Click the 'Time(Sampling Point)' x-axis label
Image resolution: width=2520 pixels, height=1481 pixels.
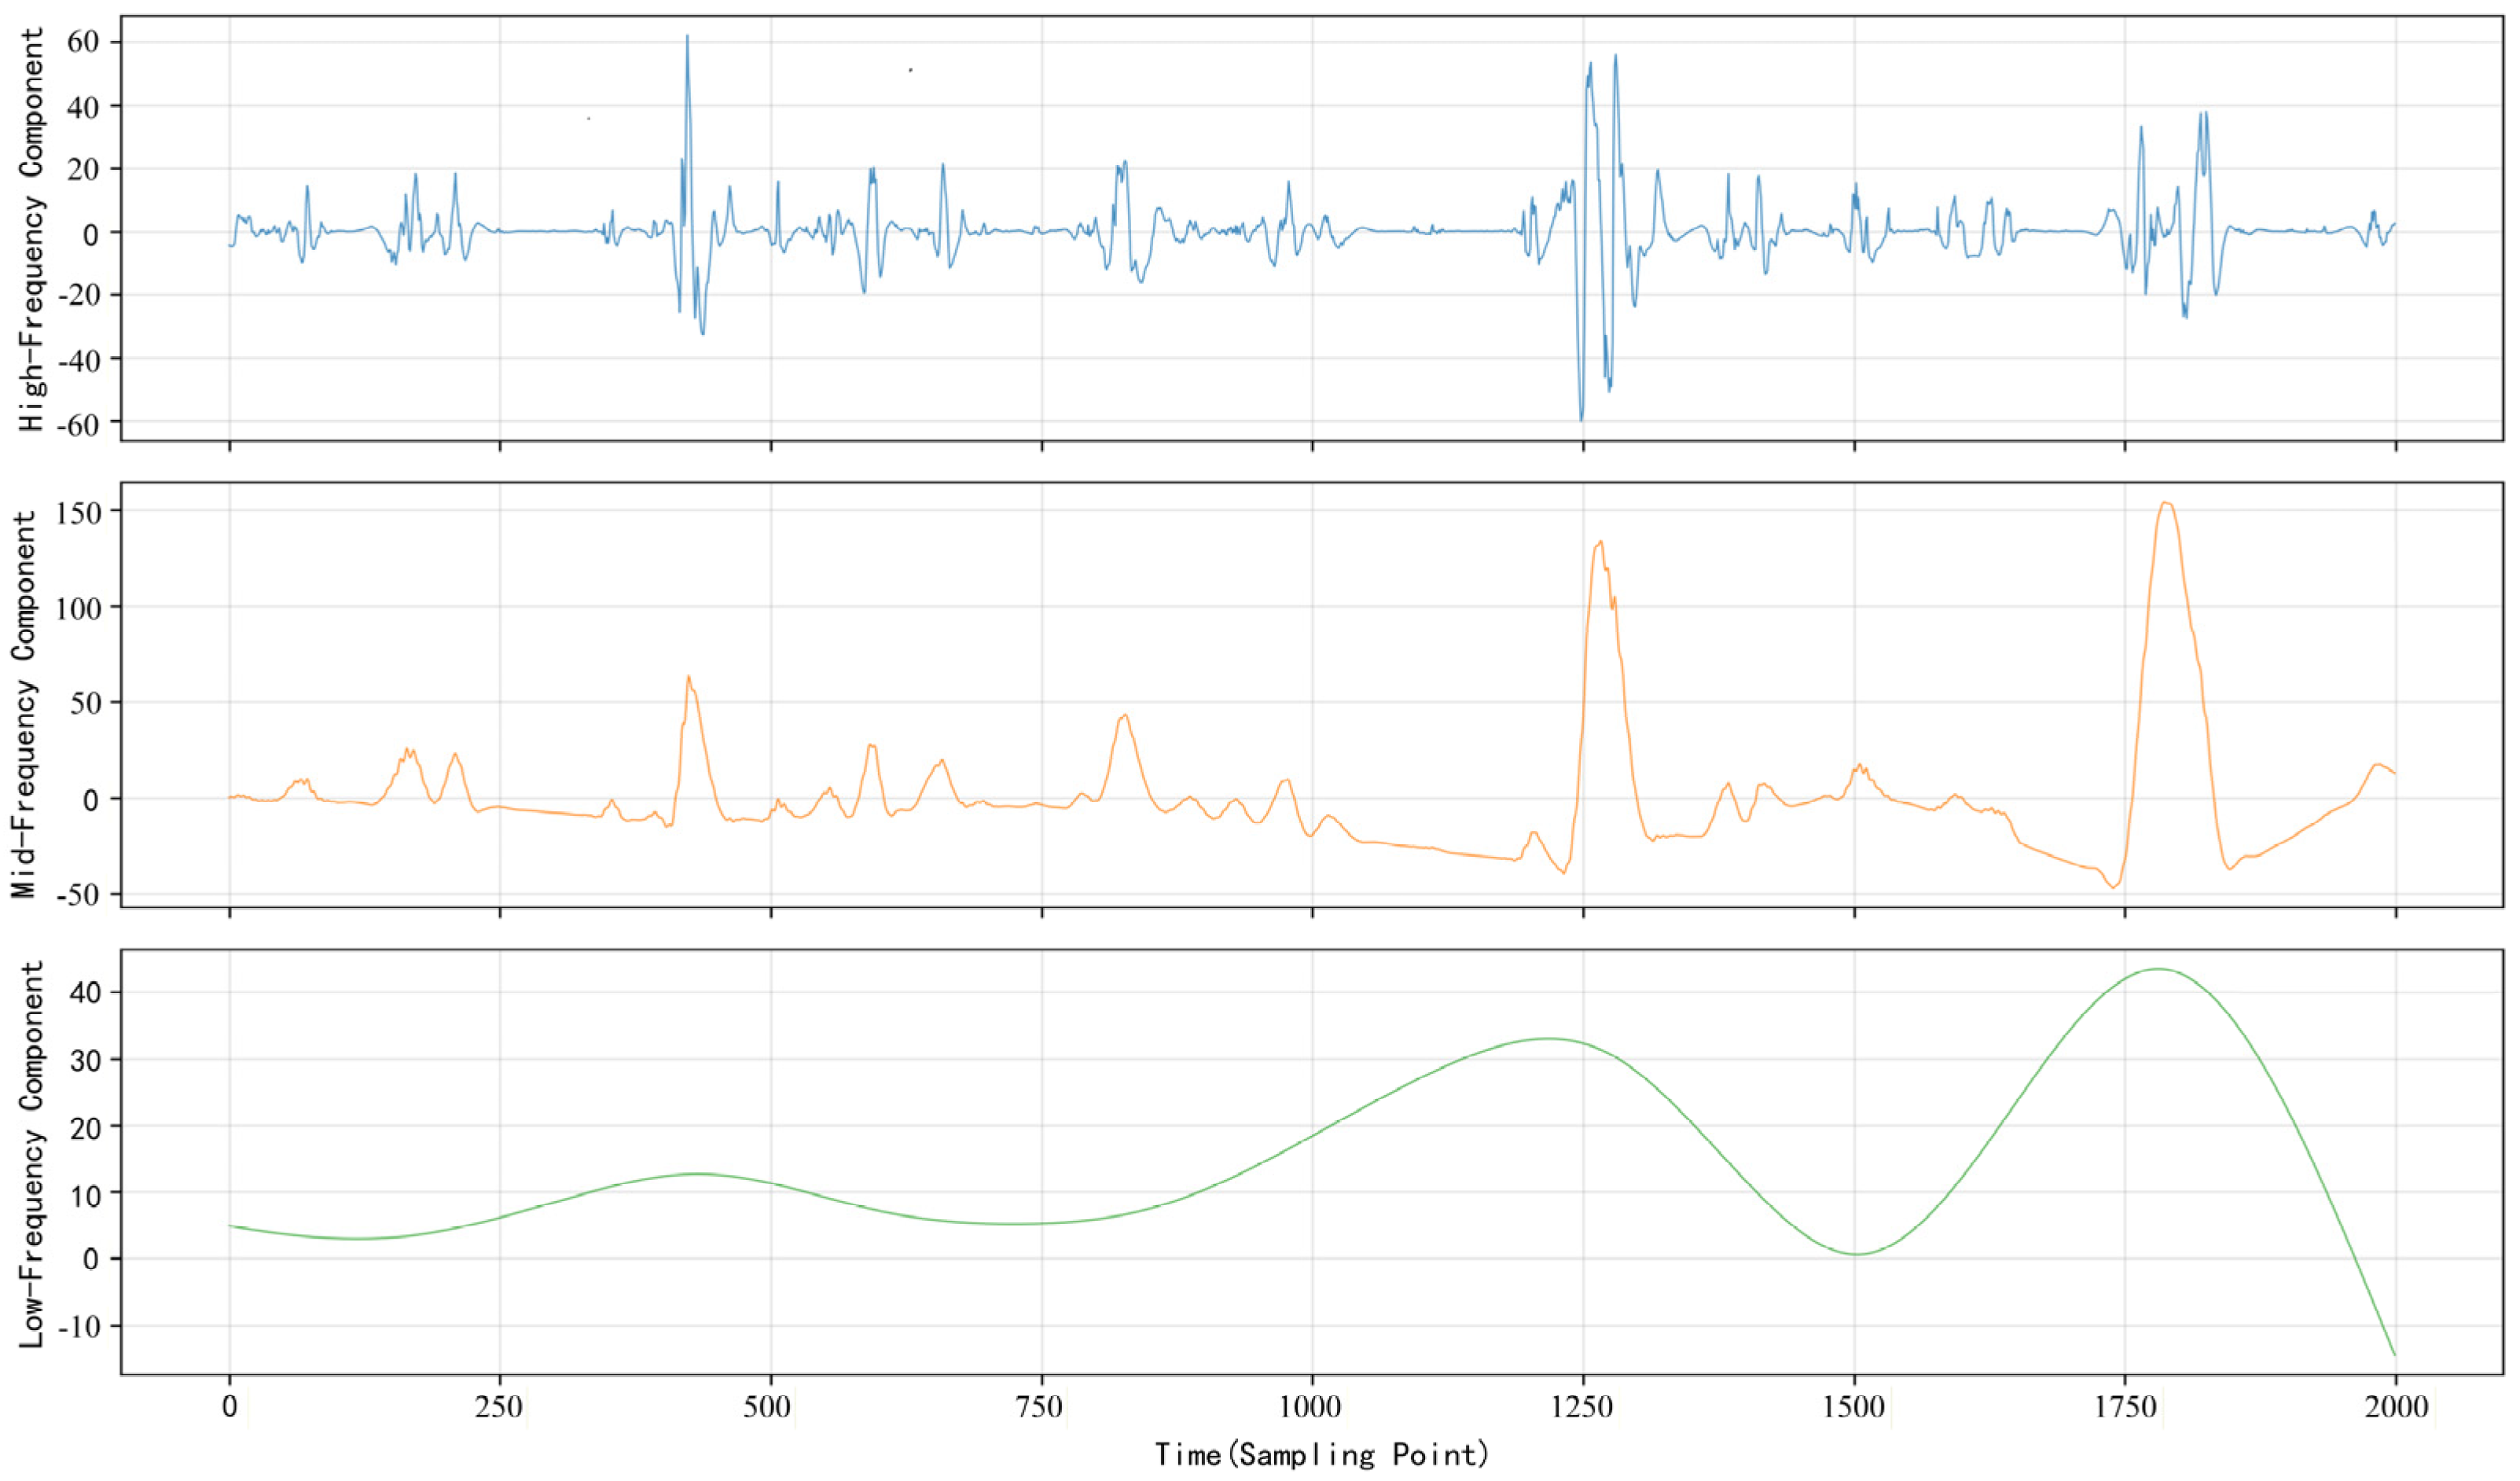[x=1322, y=1454]
